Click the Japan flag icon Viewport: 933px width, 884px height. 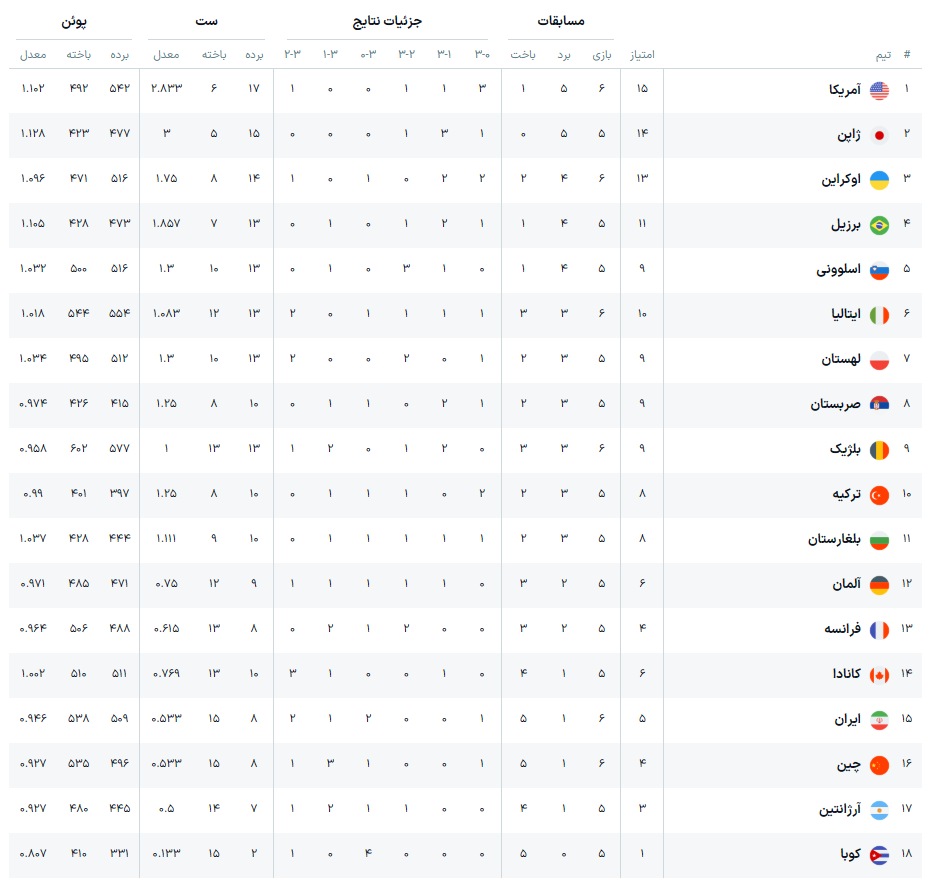click(x=879, y=136)
